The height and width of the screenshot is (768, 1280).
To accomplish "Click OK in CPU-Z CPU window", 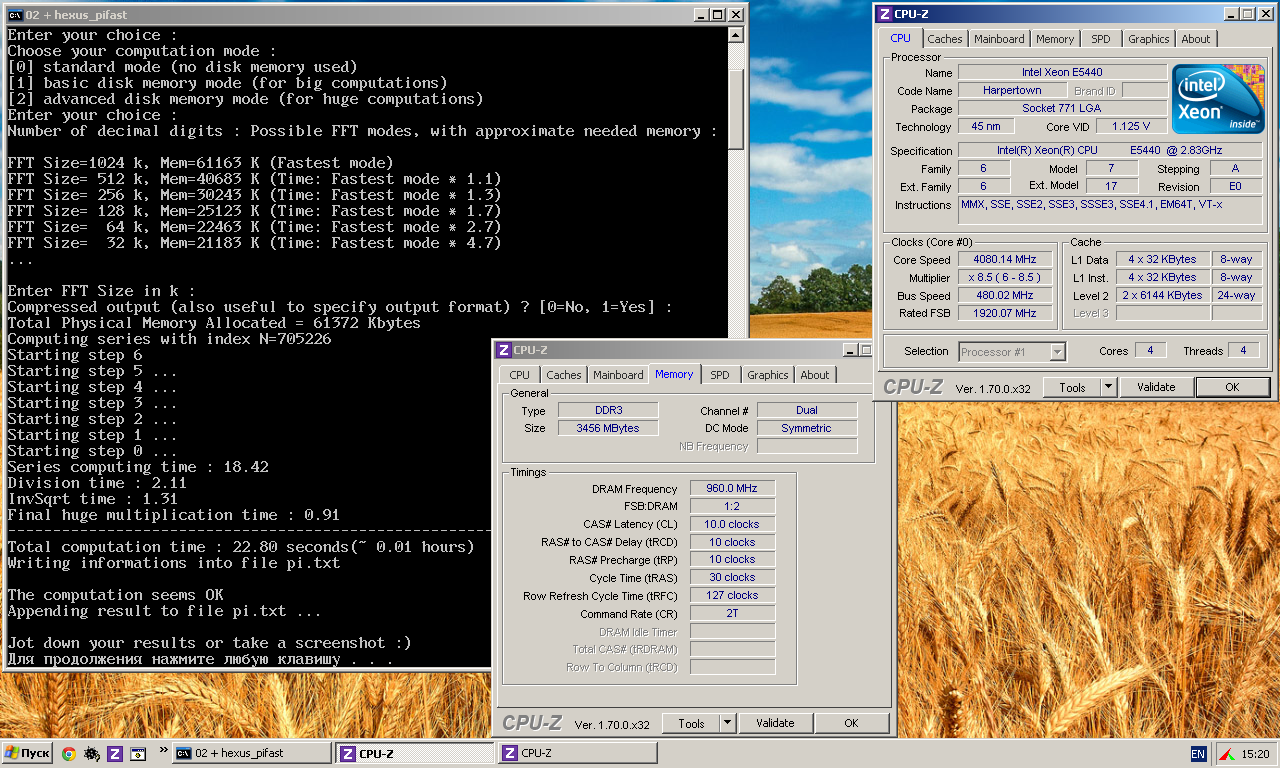I will (1232, 387).
